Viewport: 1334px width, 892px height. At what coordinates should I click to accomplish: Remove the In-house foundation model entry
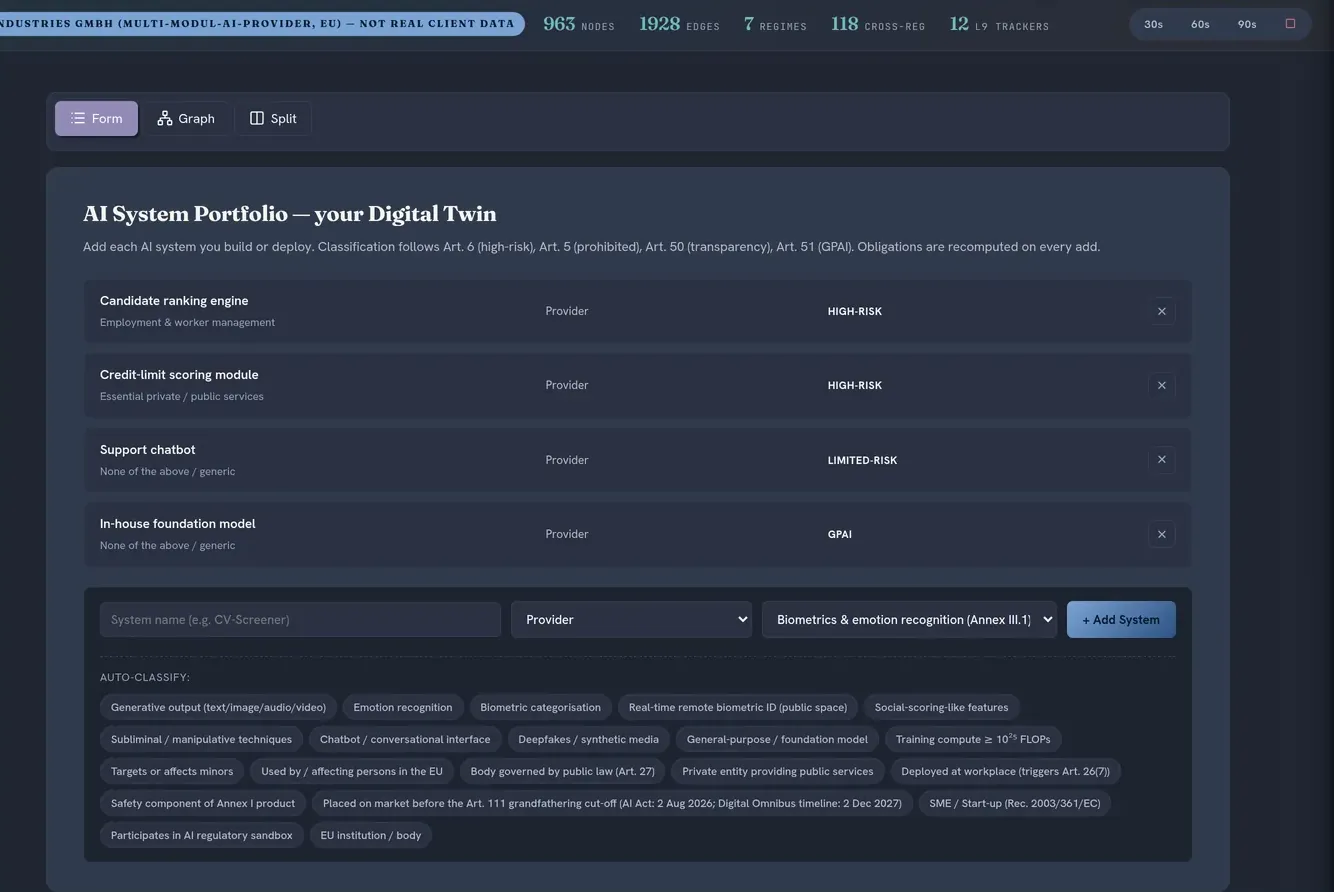coord(1161,534)
